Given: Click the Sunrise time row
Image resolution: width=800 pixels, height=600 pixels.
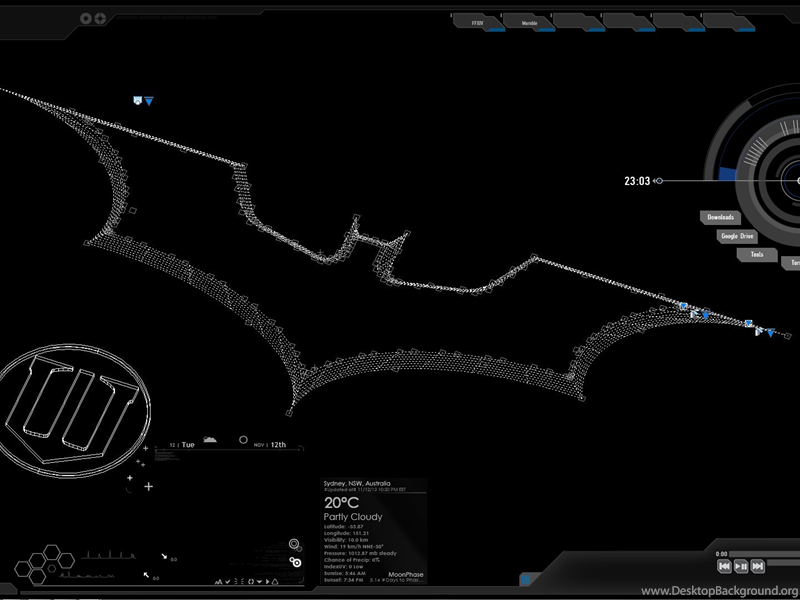Looking at the screenshot, I should click(343, 573).
